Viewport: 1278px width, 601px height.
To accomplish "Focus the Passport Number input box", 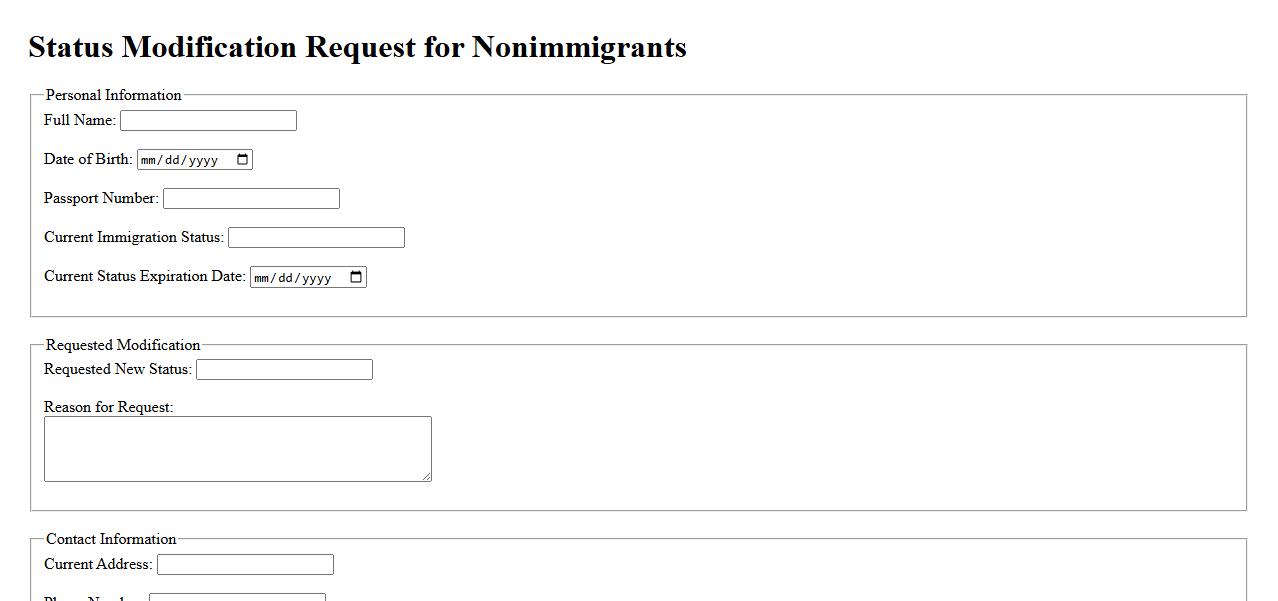I will pos(251,199).
